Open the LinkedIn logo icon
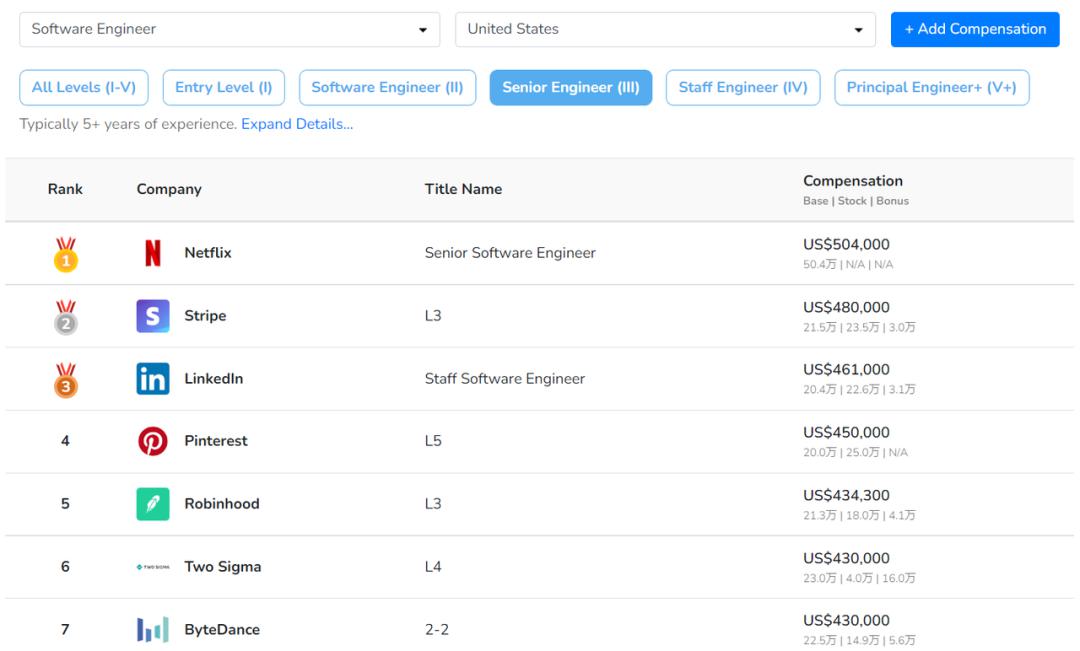 153,378
